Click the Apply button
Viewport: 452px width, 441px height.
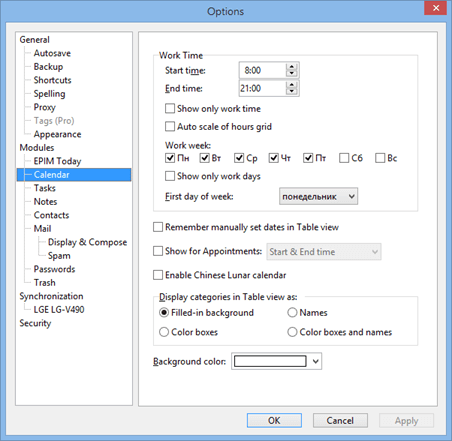click(x=406, y=421)
